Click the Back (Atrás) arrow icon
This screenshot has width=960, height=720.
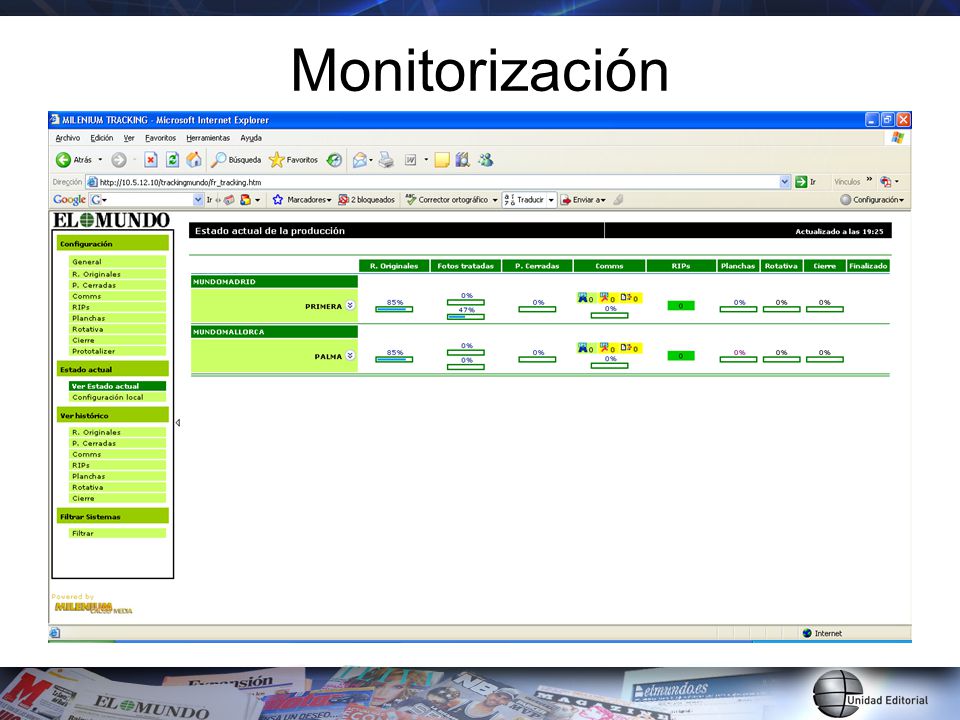click(63, 160)
